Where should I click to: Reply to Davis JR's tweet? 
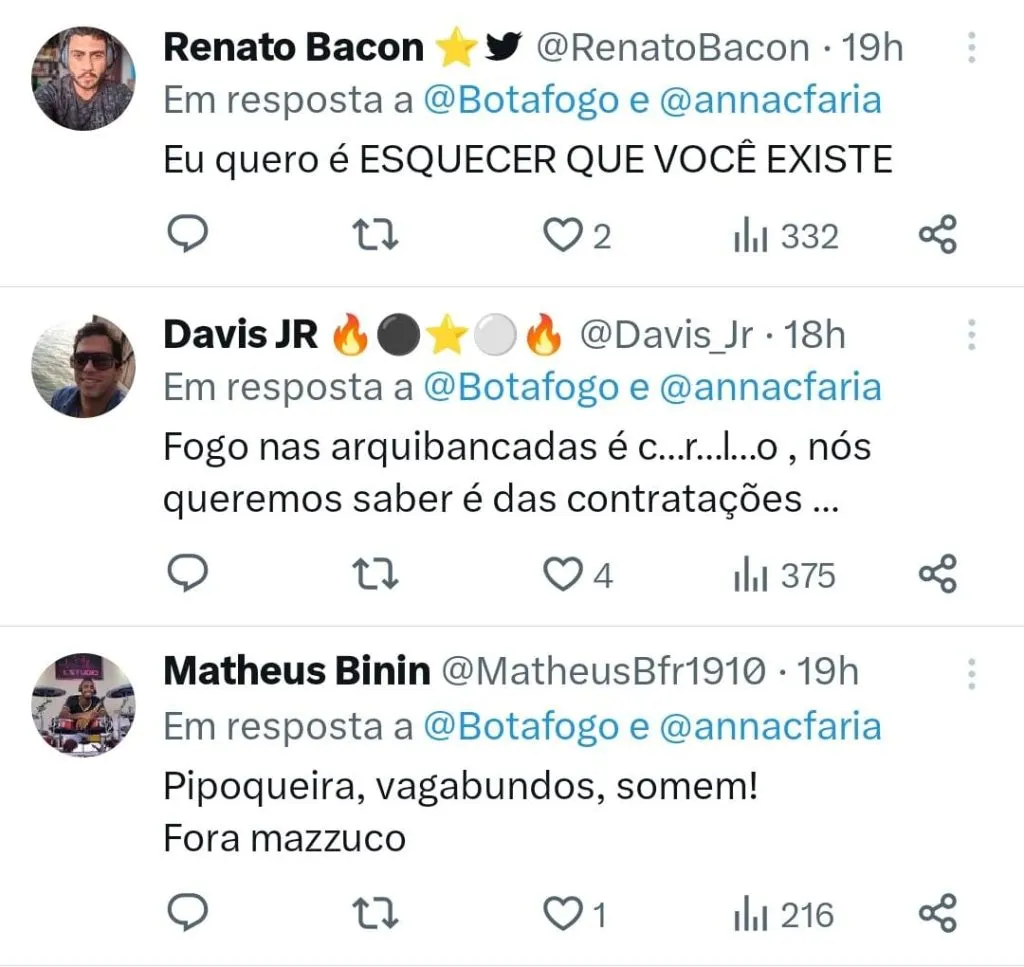pos(185,574)
